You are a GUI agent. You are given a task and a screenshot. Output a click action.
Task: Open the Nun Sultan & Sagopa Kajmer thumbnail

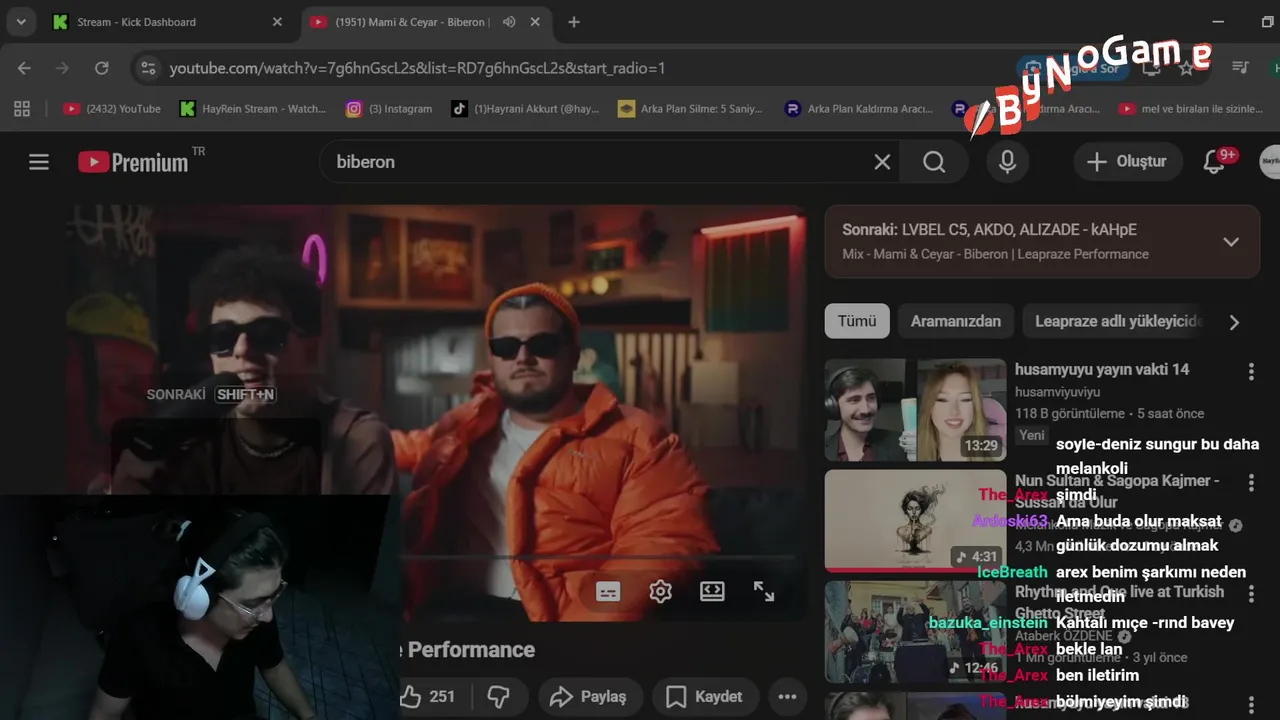click(915, 521)
